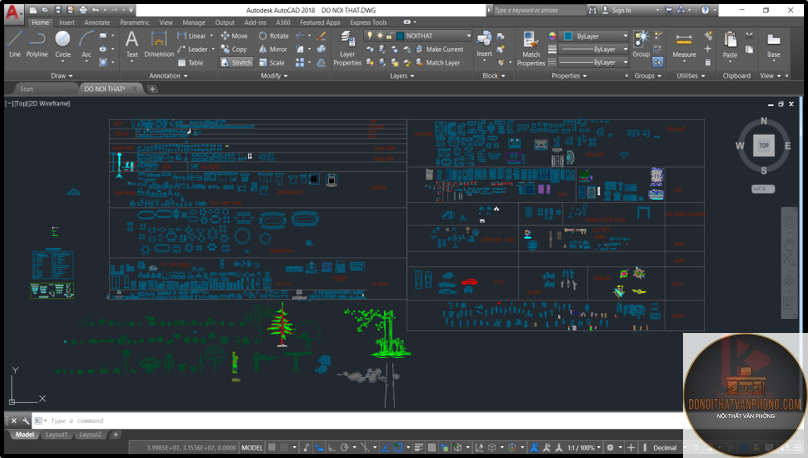Click the keyword search box

tap(538, 10)
